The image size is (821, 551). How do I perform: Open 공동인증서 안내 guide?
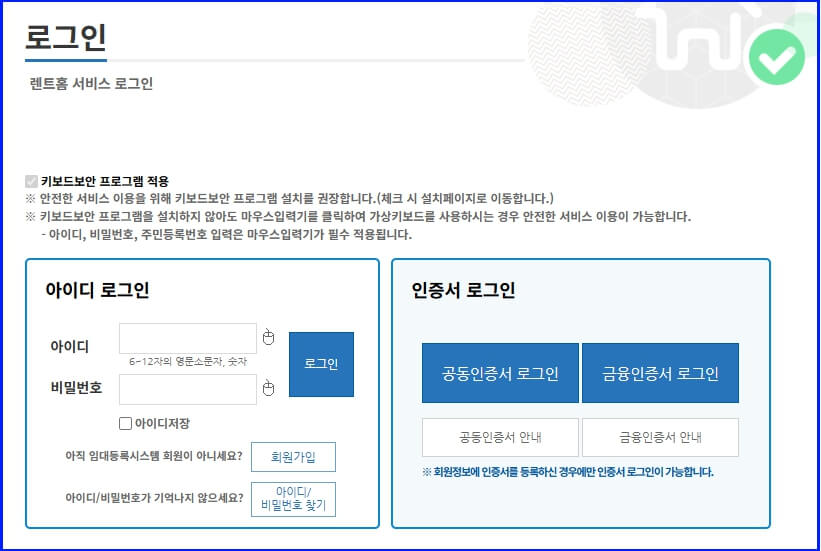coord(500,437)
